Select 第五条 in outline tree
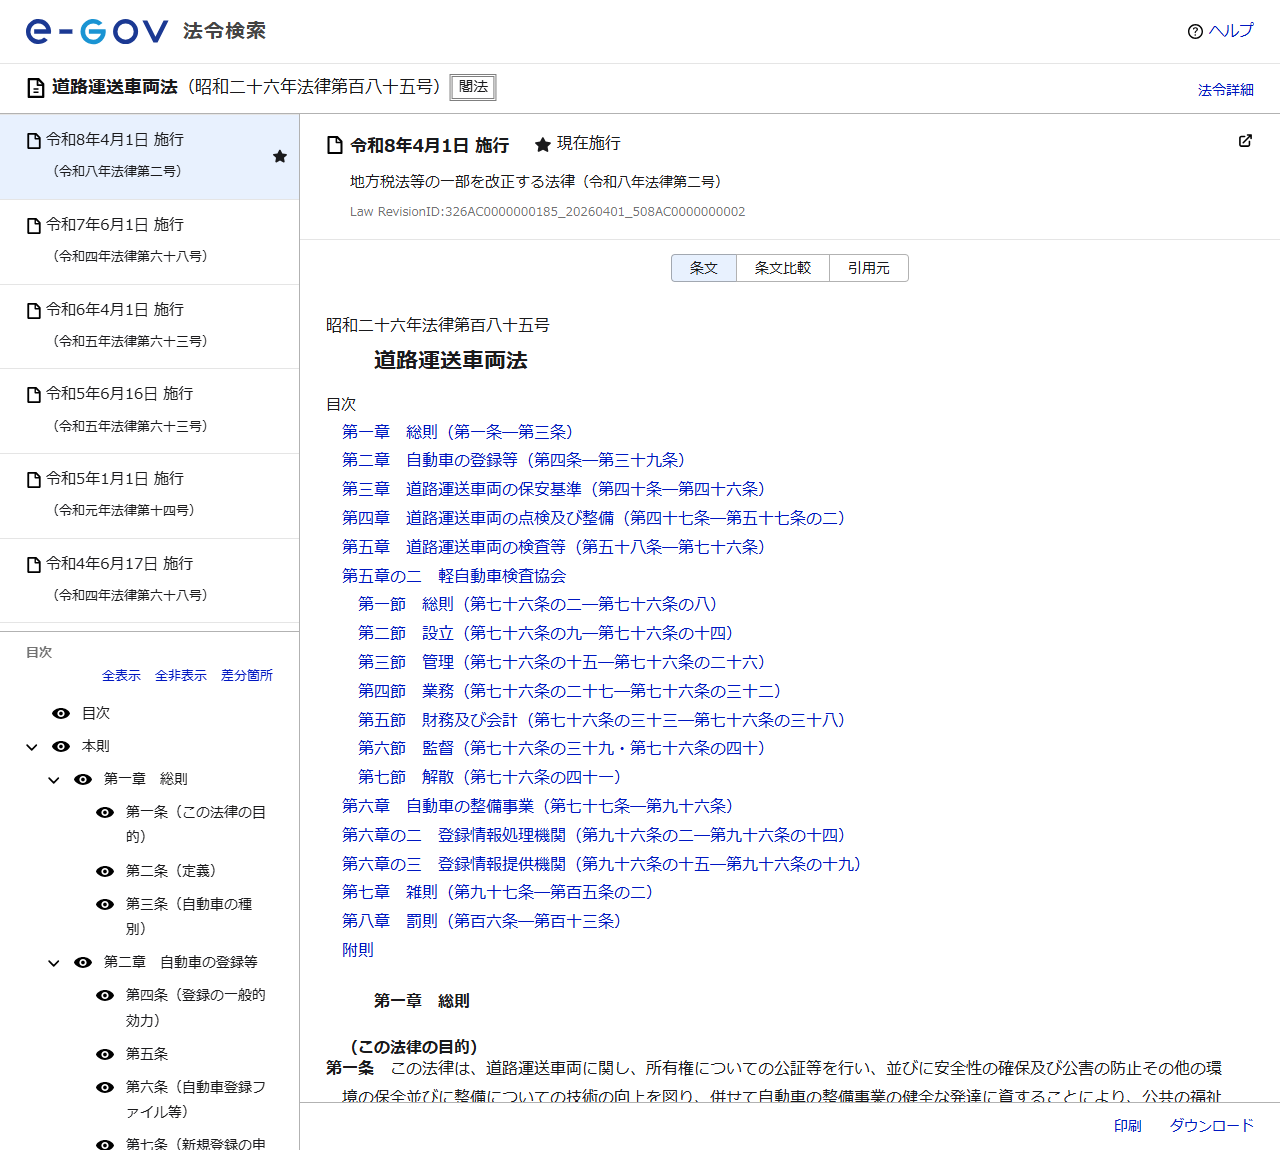This screenshot has width=1280, height=1150. tap(147, 1054)
